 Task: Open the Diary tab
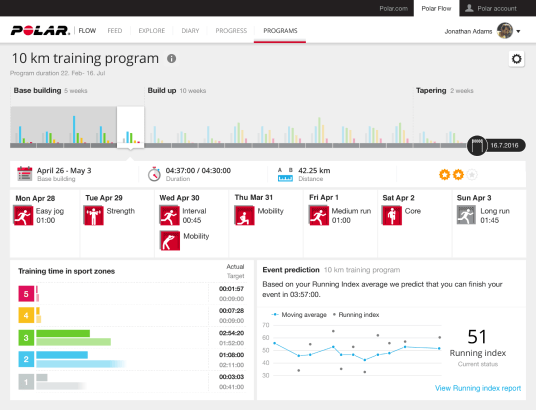tap(190, 31)
